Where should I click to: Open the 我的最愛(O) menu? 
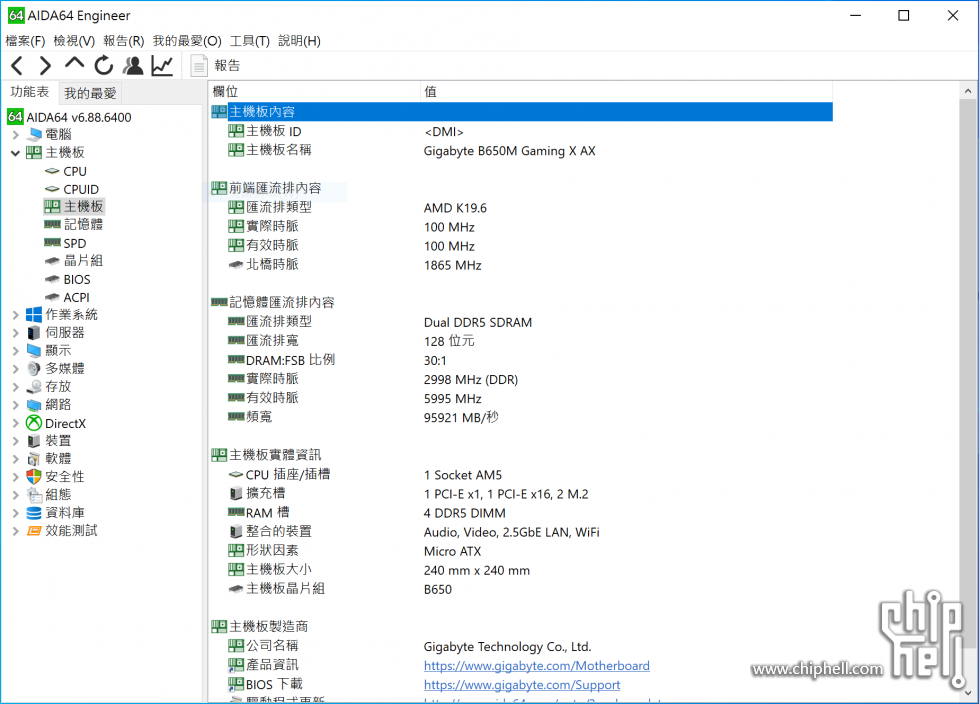[x=187, y=41]
